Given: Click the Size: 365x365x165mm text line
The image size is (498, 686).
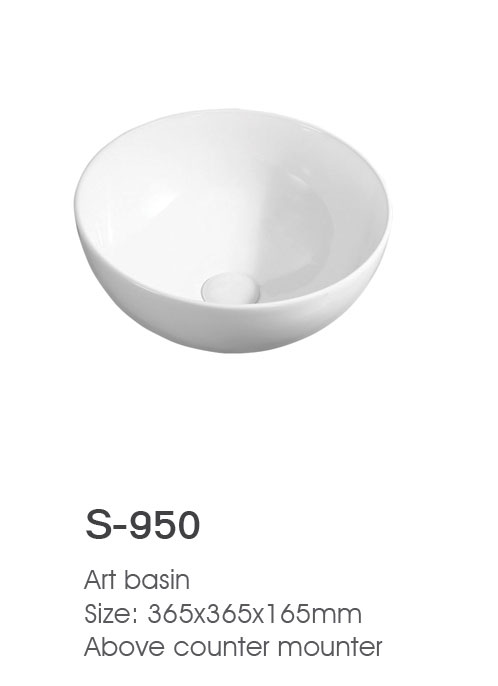Looking at the screenshot, I should (223, 613).
